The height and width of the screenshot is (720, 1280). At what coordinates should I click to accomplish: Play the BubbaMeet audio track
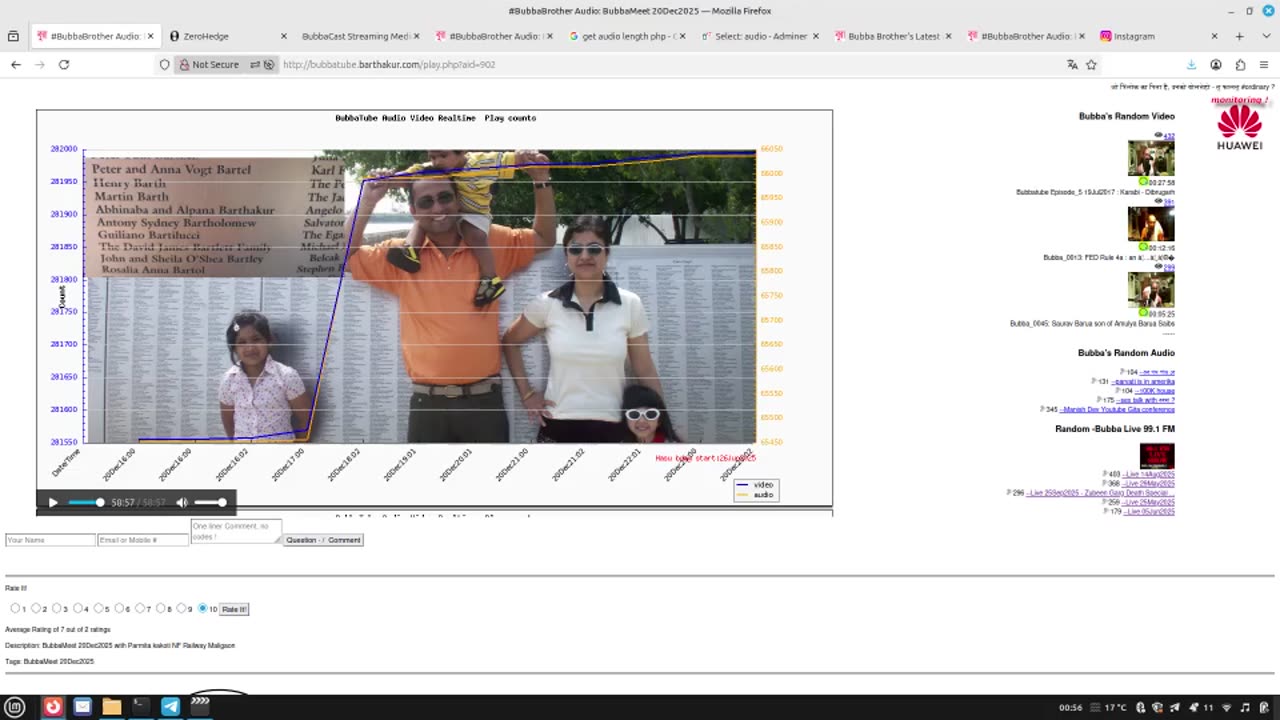click(53, 502)
